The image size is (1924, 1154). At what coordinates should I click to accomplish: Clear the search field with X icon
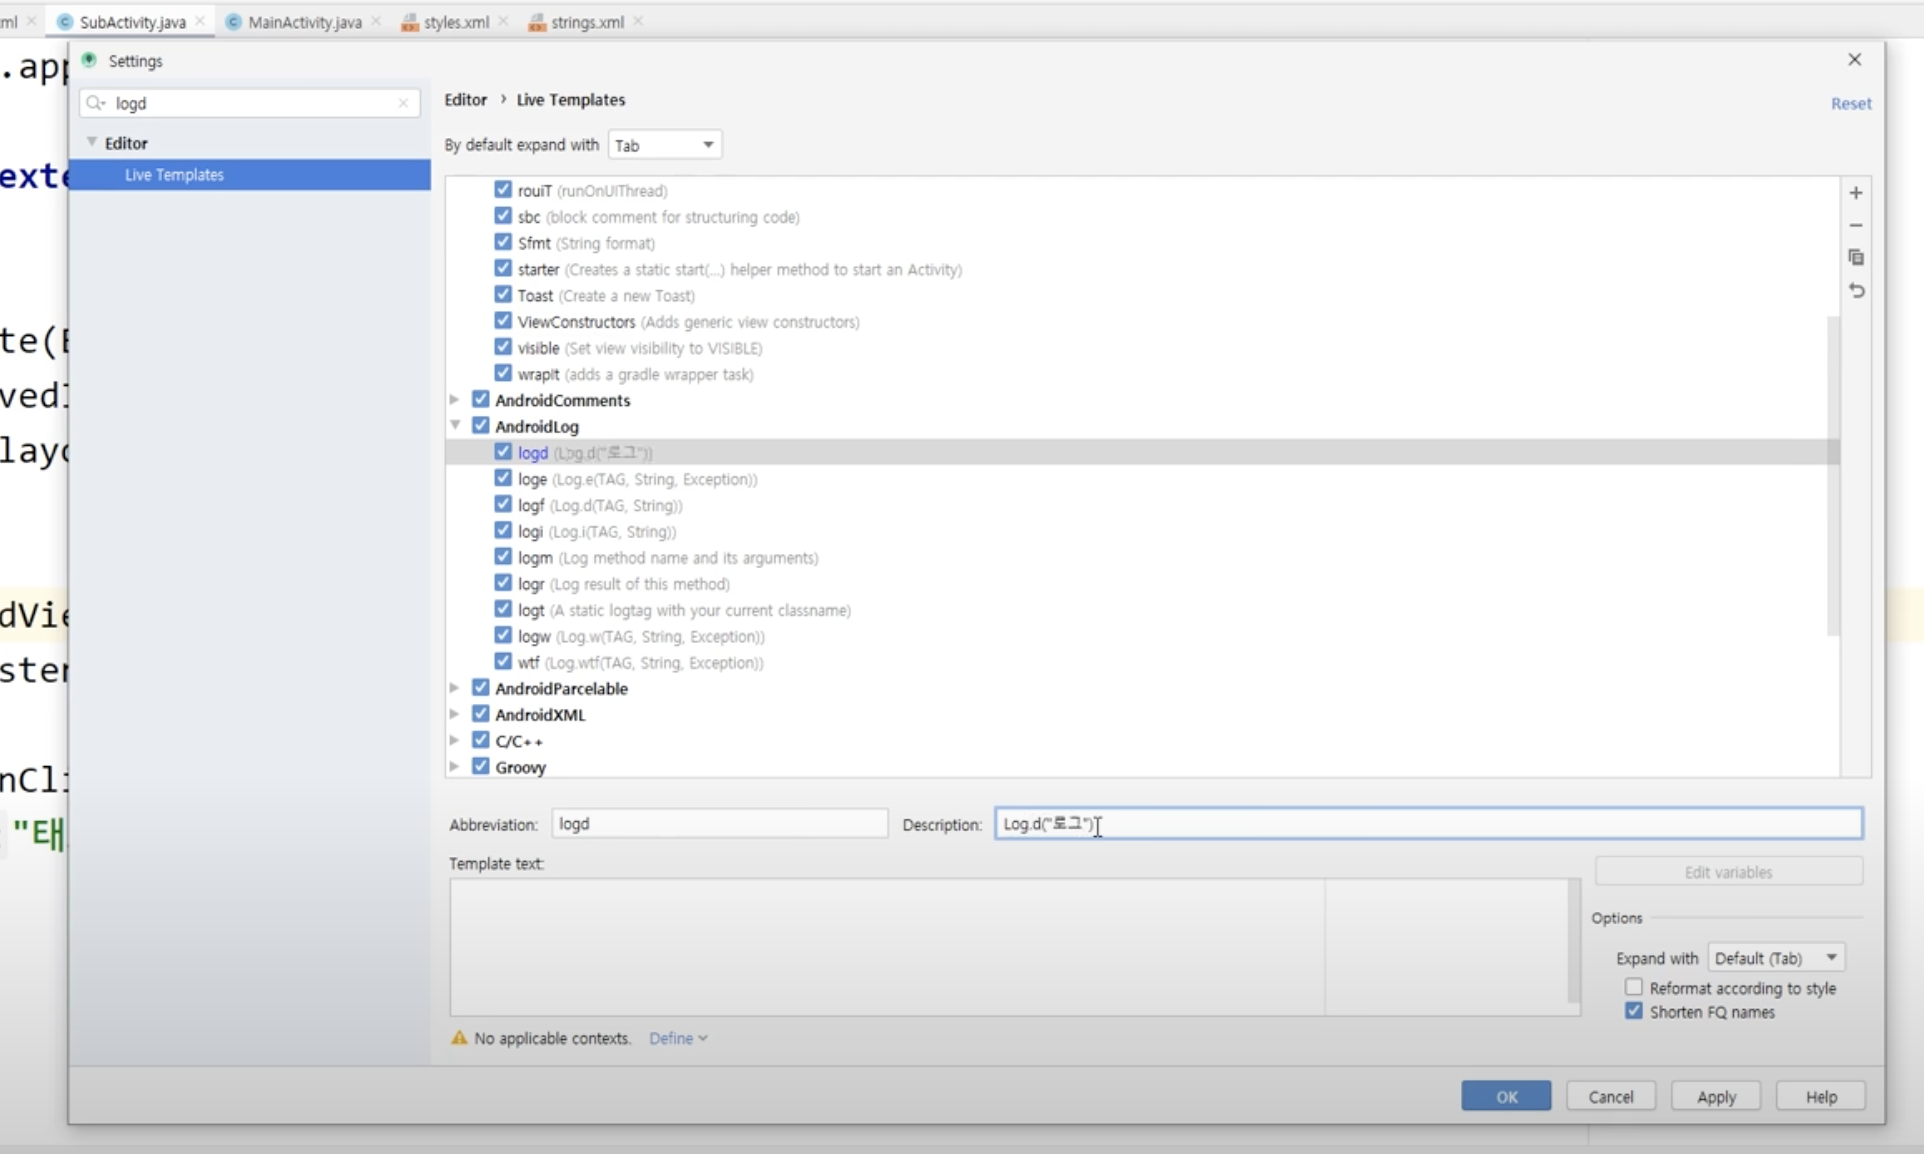tap(403, 103)
